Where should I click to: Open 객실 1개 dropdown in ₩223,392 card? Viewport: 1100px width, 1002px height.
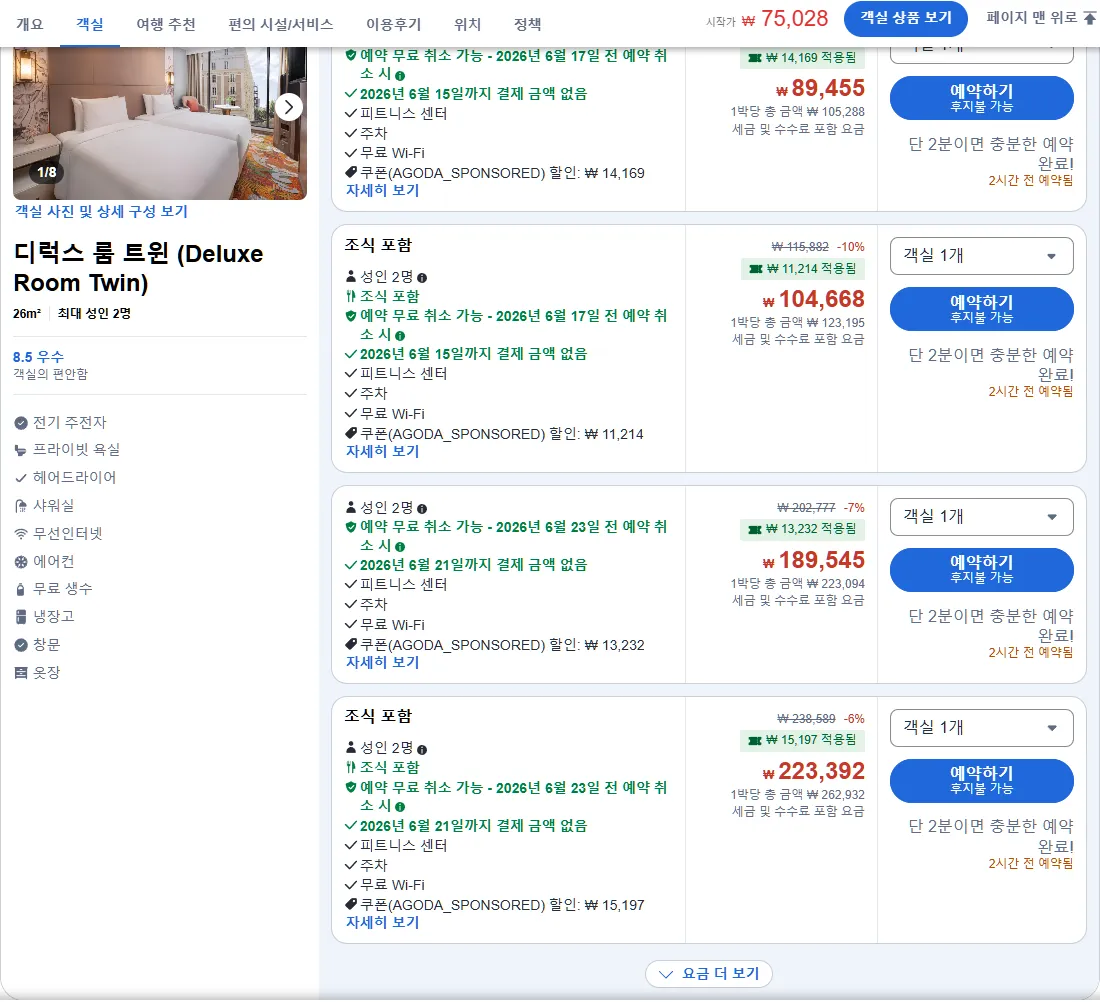981,728
